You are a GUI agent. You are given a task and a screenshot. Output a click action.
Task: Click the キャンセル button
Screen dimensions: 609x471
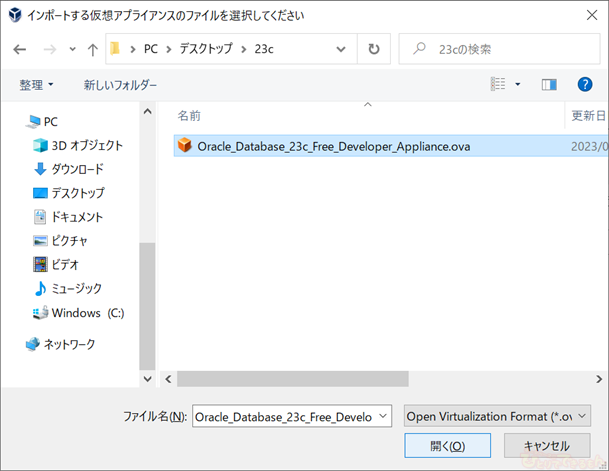(x=547, y=446)
